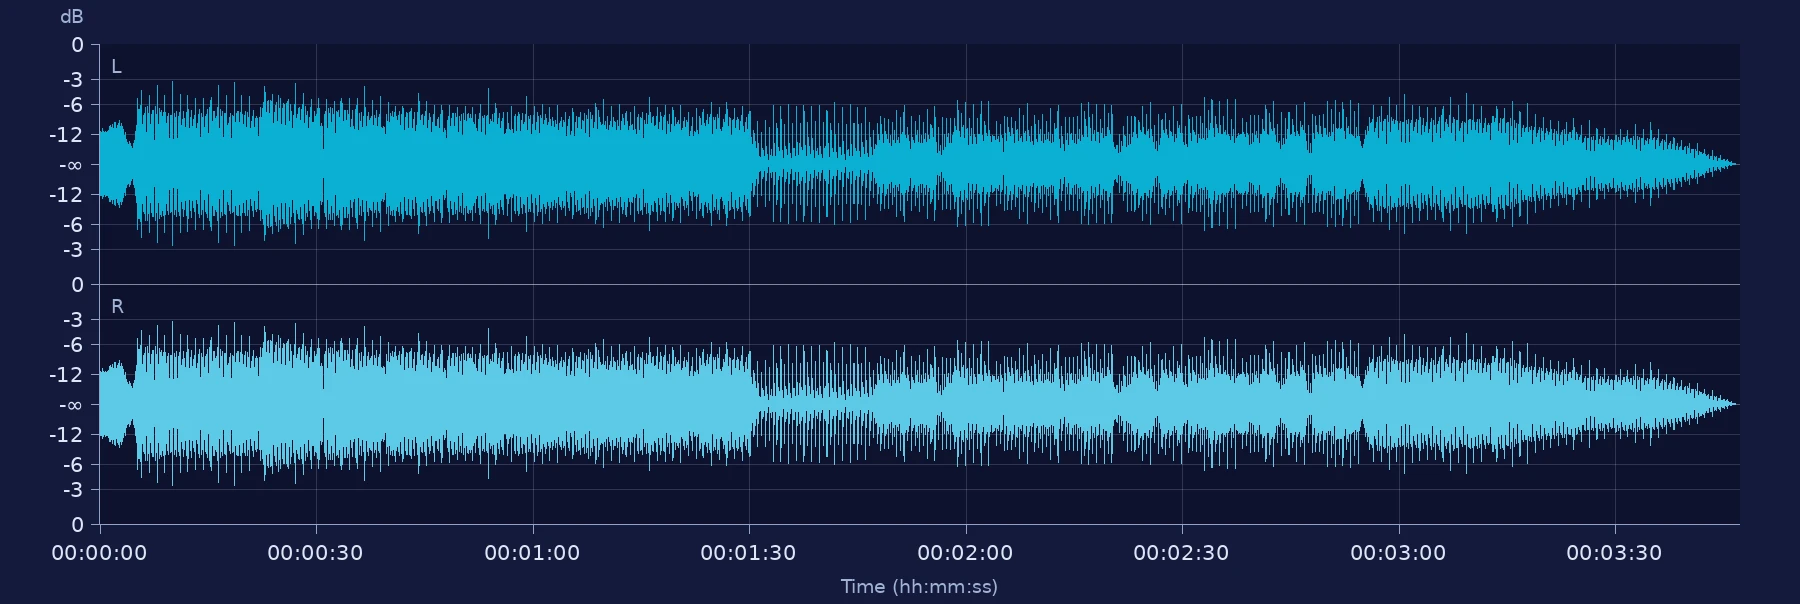Click the left channel waveform at 1:30 drop
This screenshot has height=604, width=1800.
coord(752,164)
